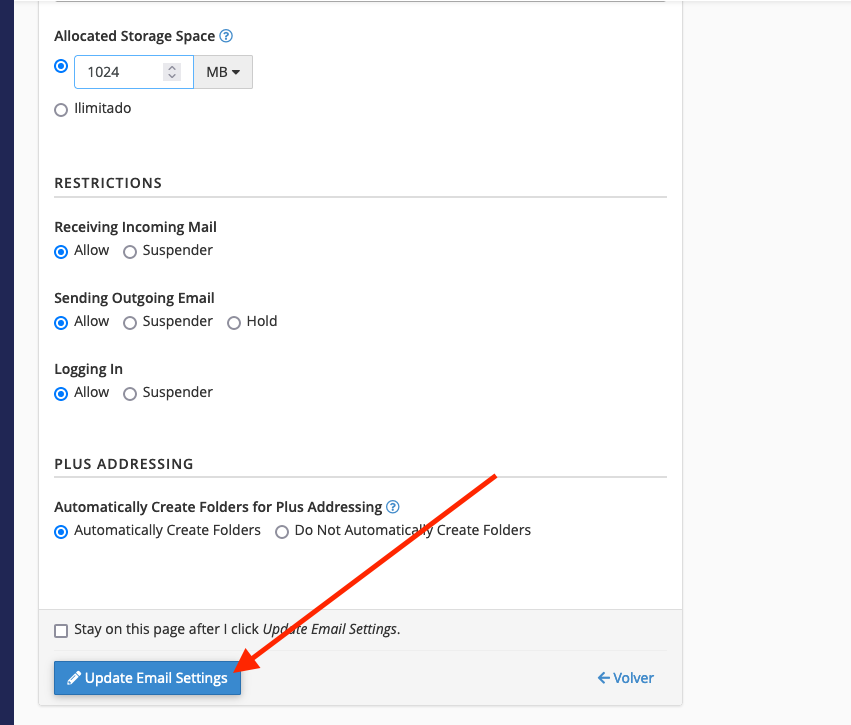Set Sending Outgoing Email to Allow
This screenshot has height=725, width=851.
click(x=61, y=323)
